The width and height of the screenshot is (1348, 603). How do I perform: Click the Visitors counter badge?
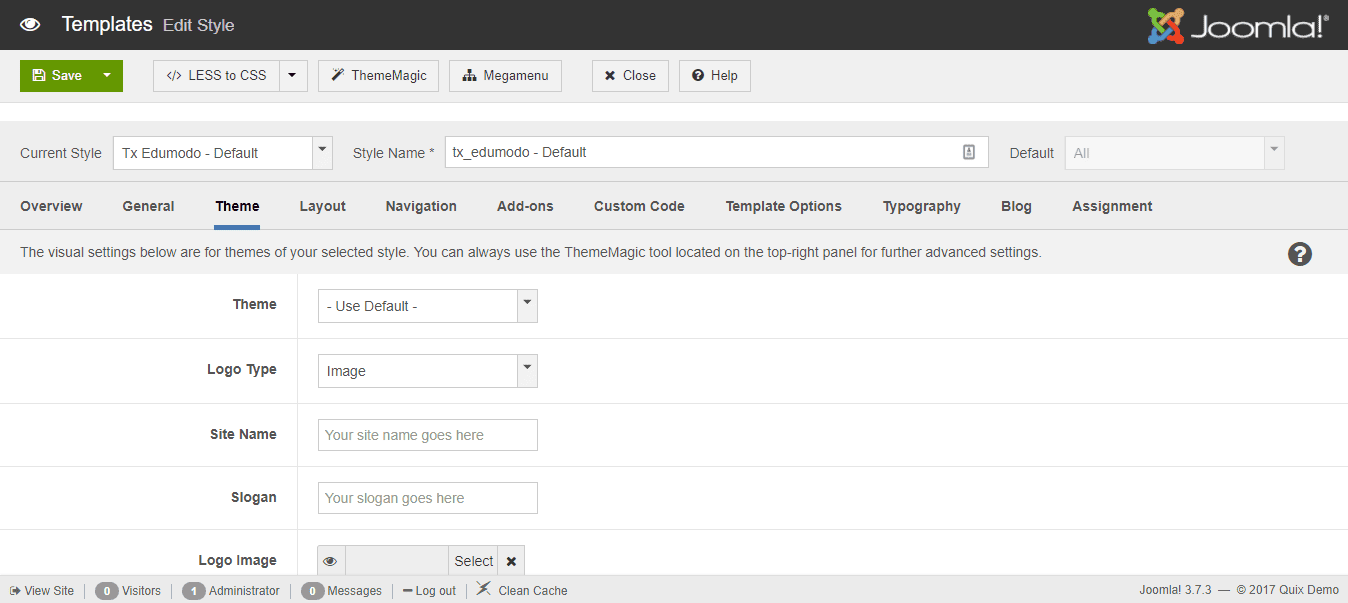coord(106,590)
